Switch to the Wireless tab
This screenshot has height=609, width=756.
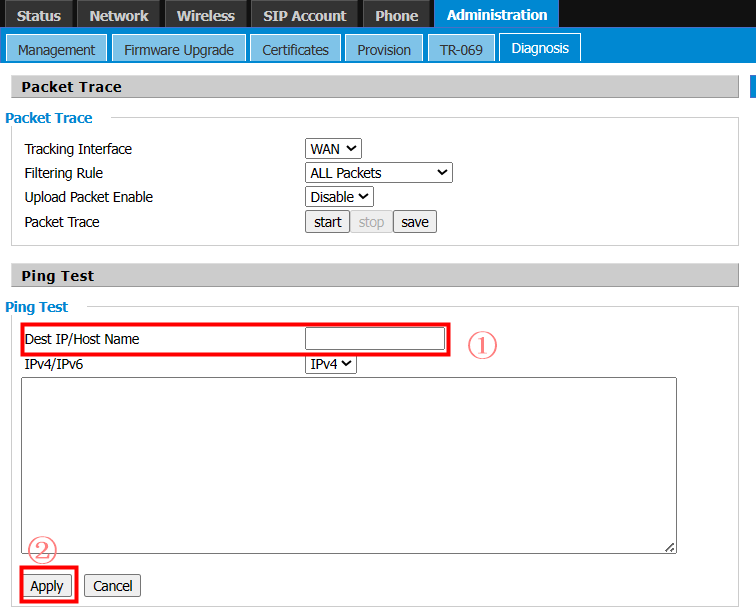pyautogui.click(x=205, y=14)
